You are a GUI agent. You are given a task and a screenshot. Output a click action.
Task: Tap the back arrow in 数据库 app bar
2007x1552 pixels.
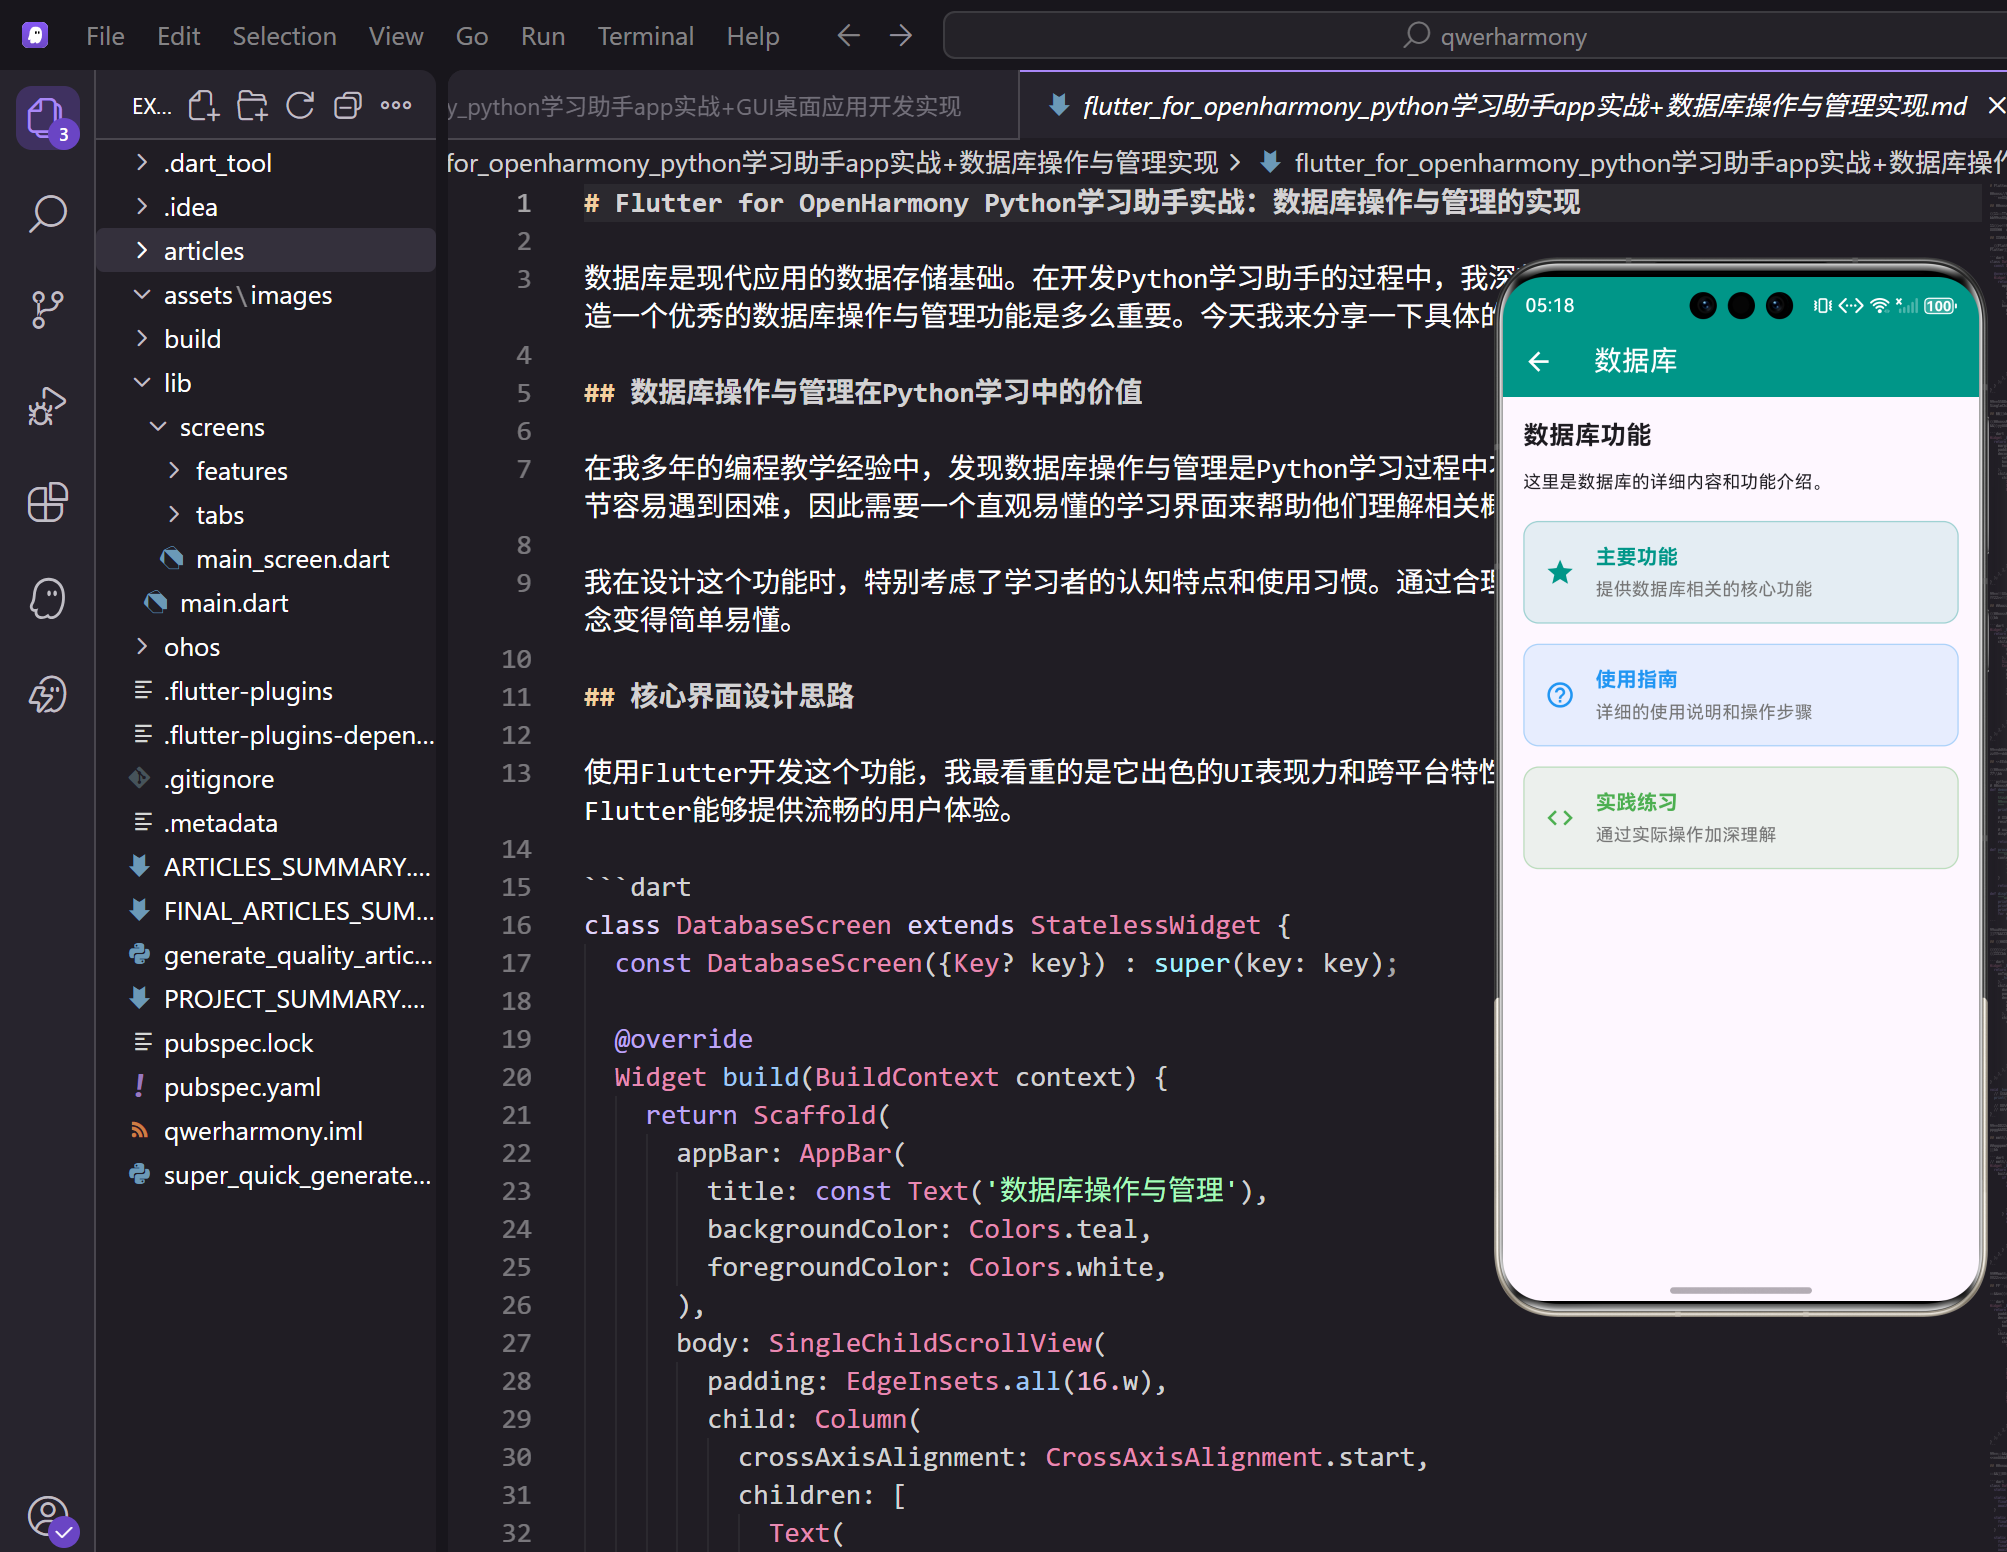pyautogui.click(x=1539, y=361)
